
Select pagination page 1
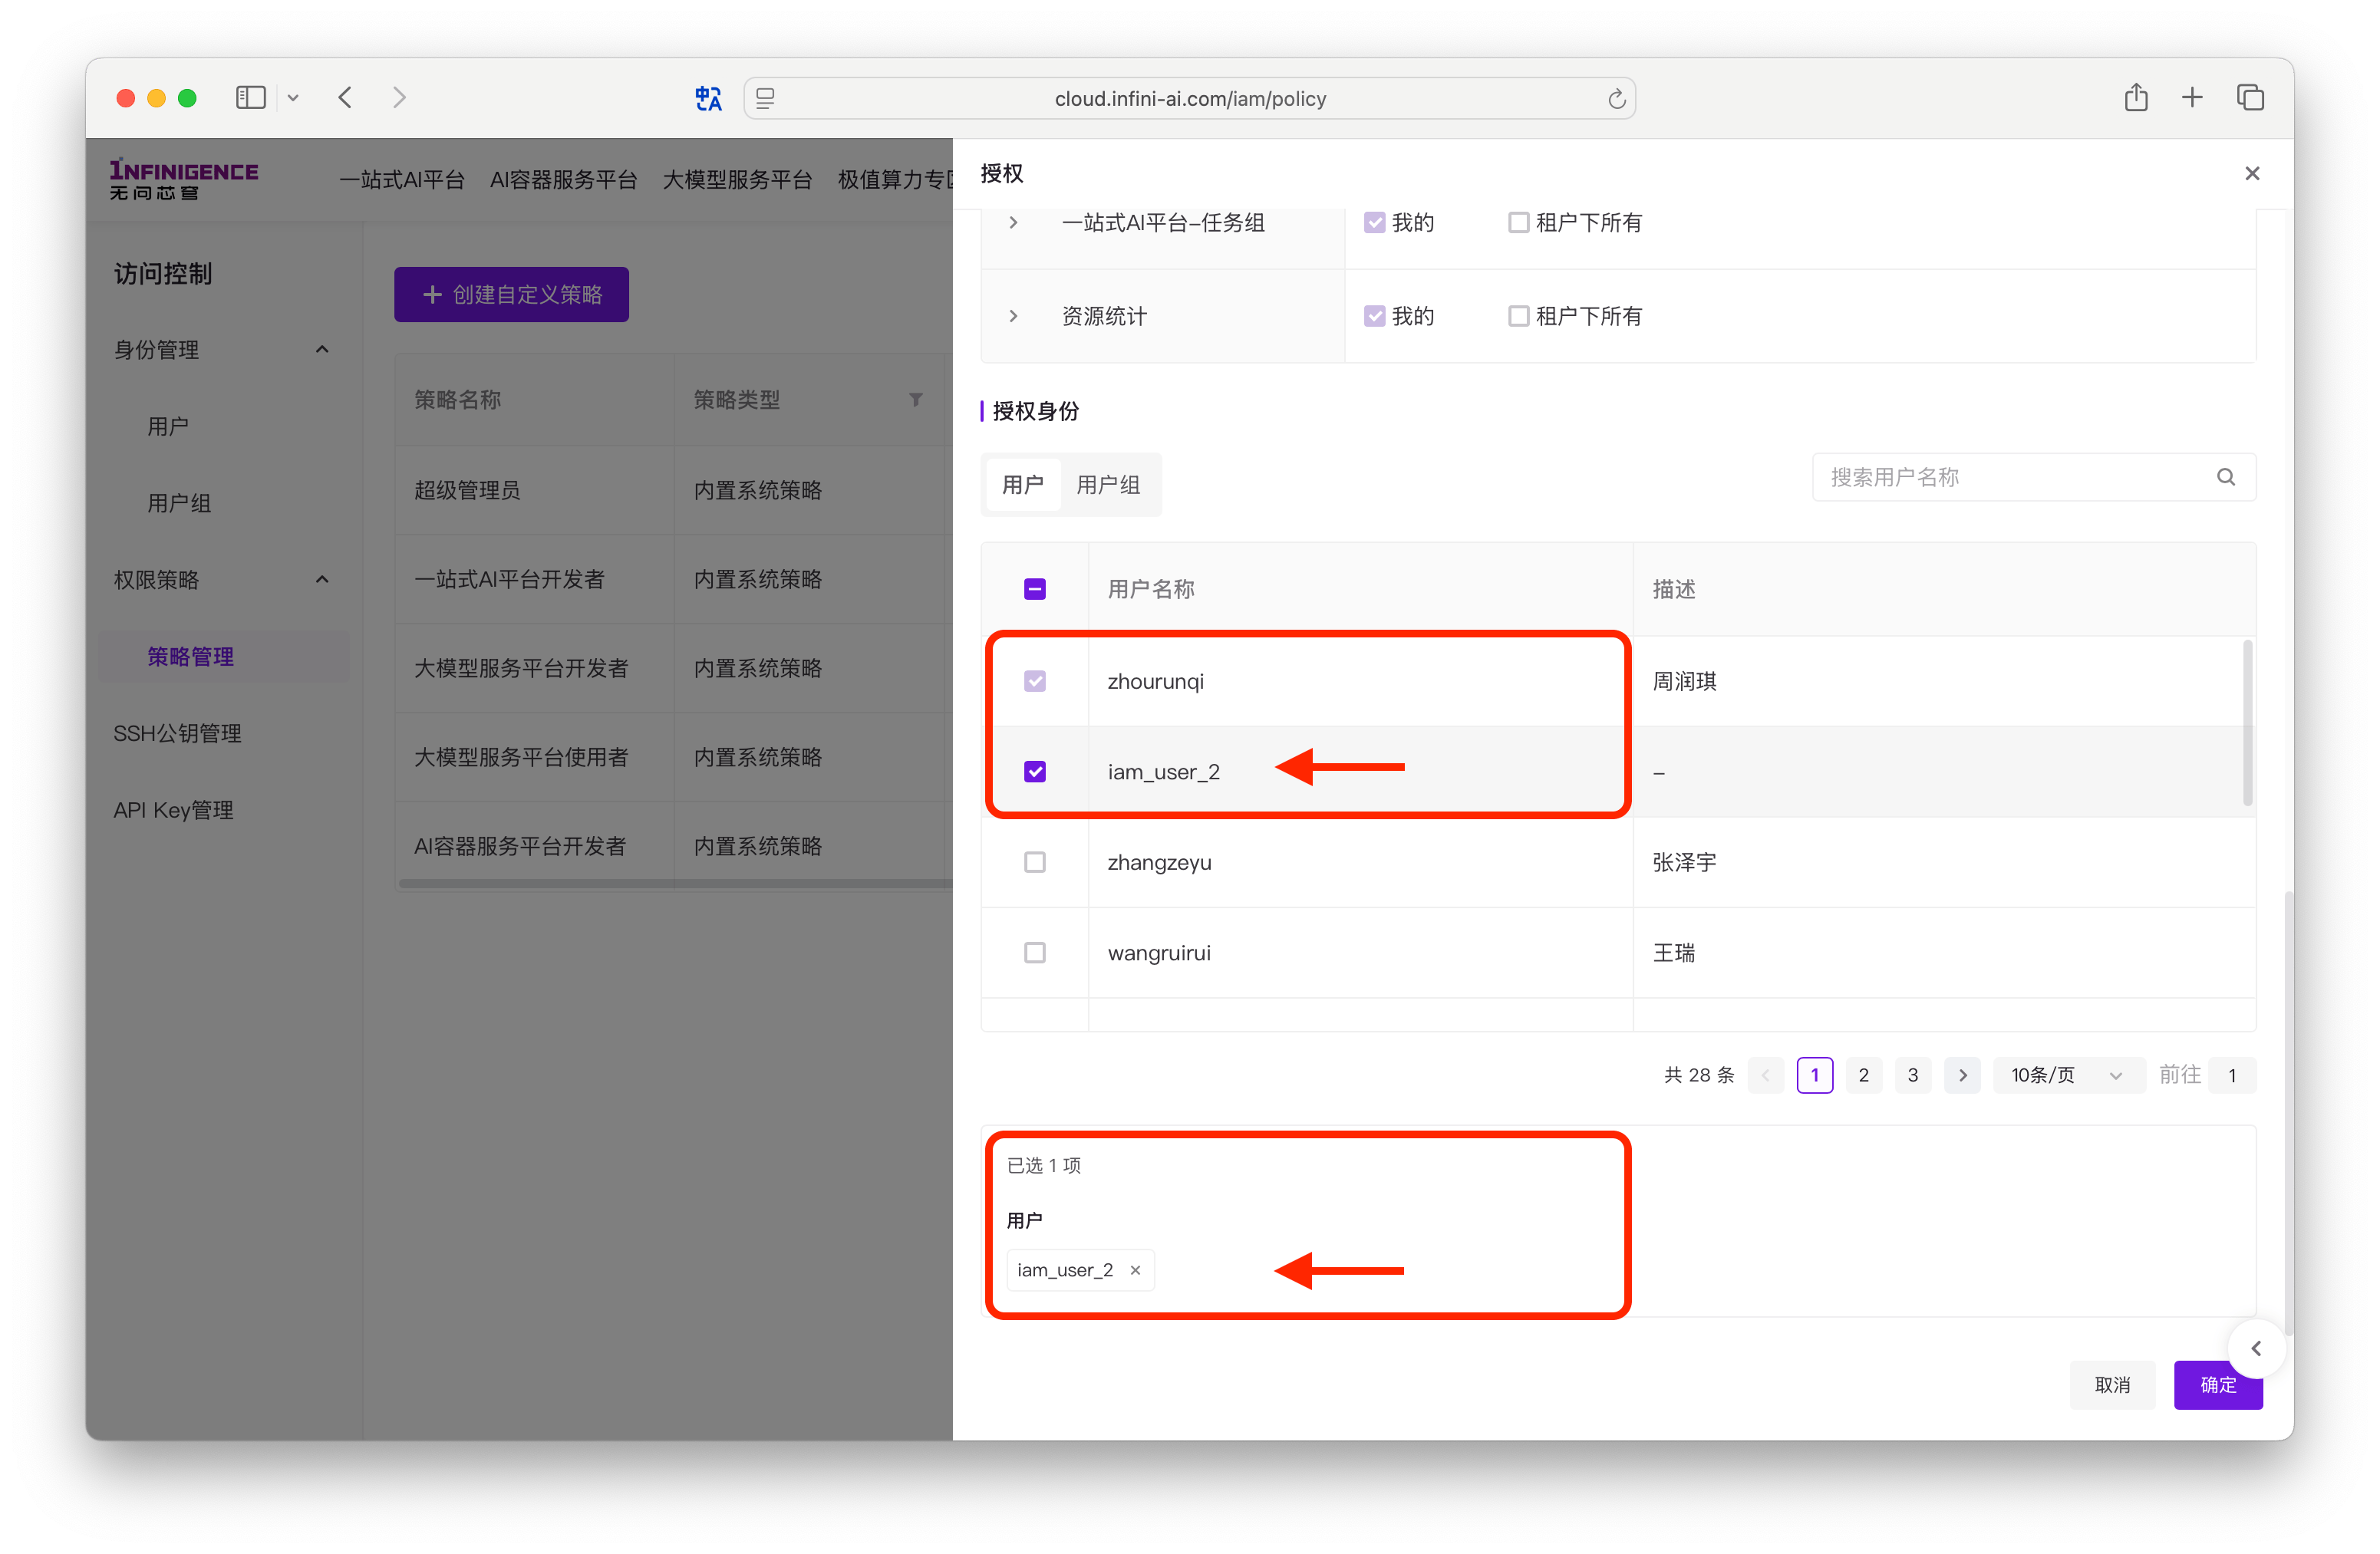click(1814, 1075)
